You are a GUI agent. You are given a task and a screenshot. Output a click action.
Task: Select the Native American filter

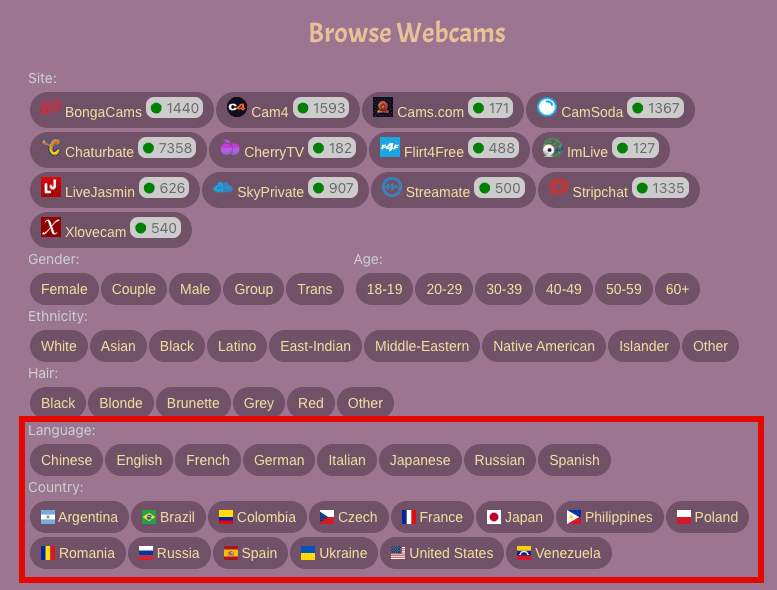(x=544, y=346)
